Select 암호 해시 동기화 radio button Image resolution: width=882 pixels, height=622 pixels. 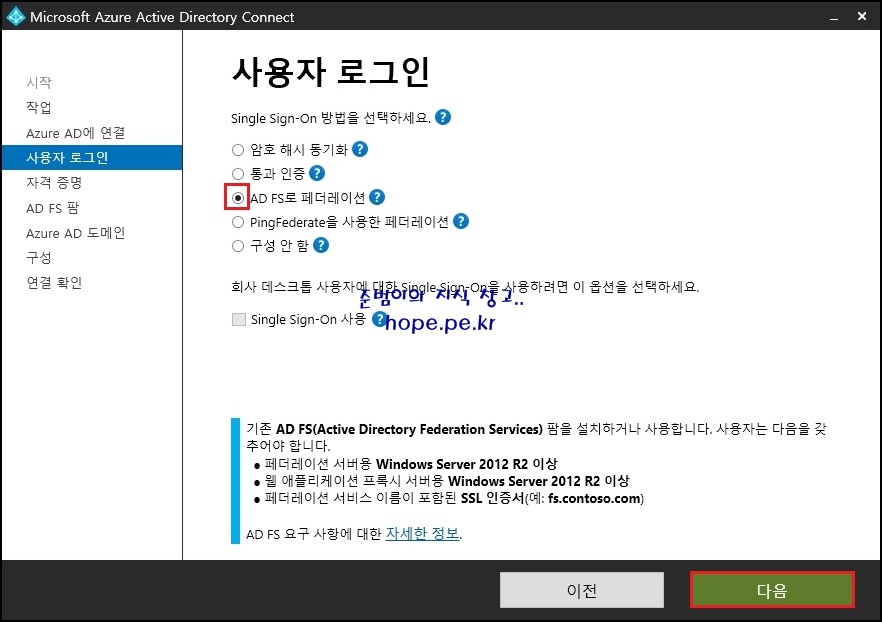point(238,150)
